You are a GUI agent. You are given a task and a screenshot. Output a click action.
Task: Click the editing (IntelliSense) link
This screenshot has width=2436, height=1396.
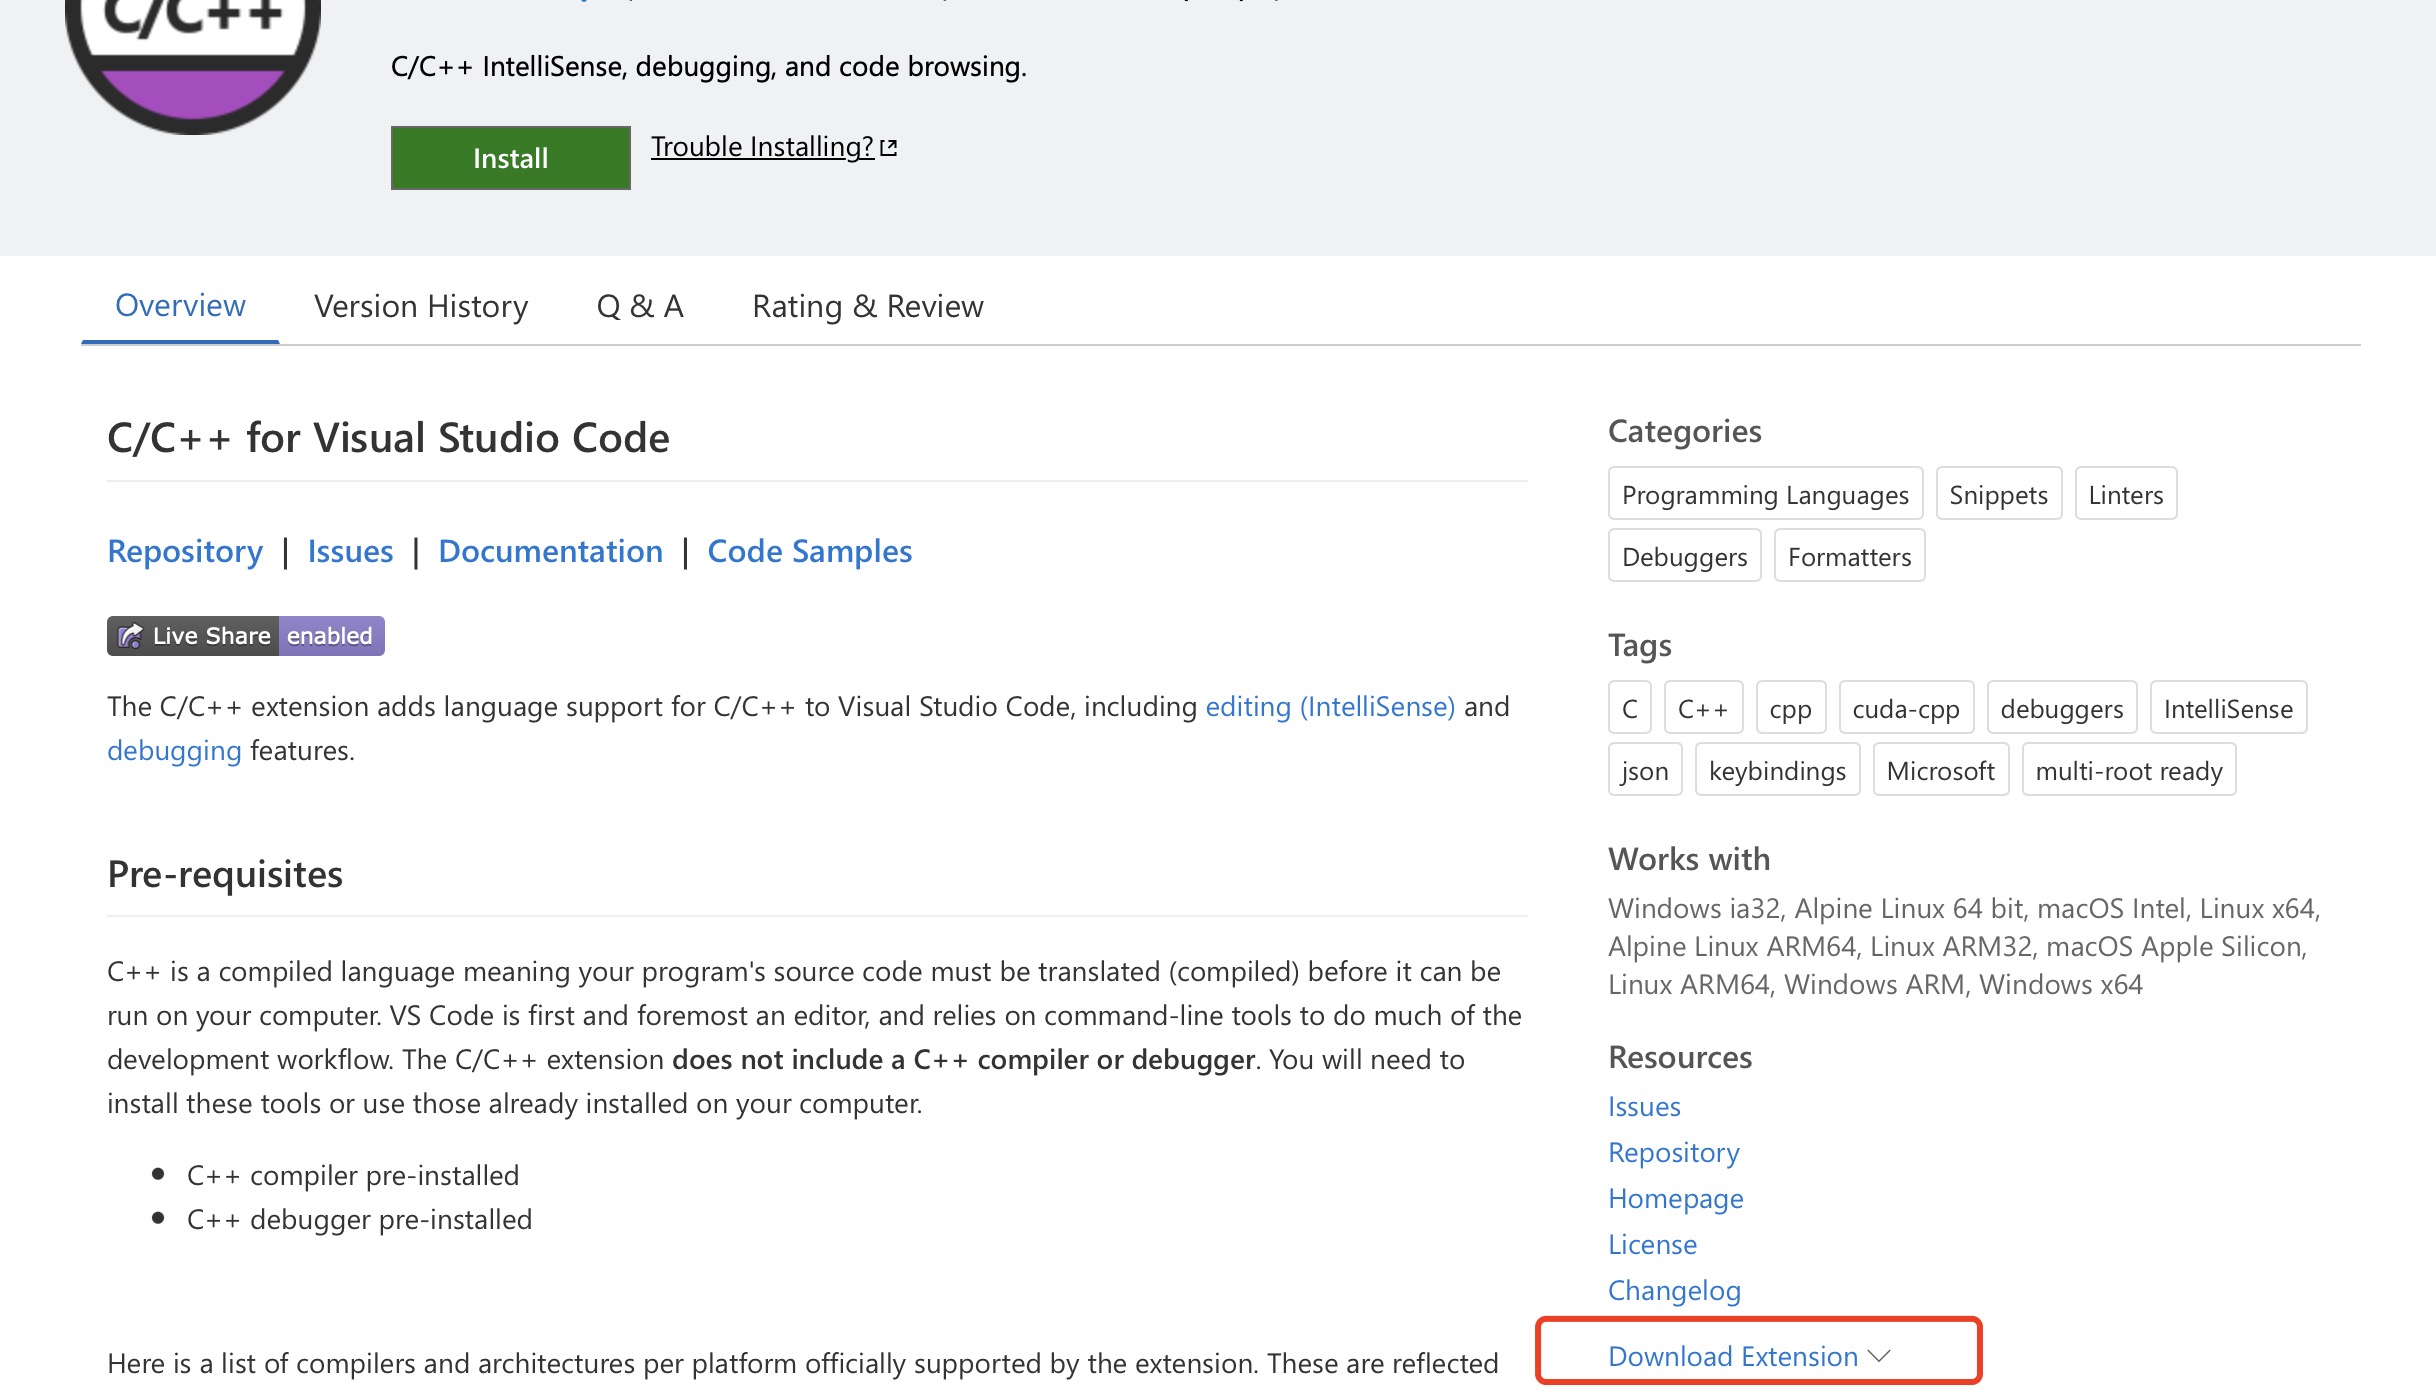click(x=1330, y=706)
